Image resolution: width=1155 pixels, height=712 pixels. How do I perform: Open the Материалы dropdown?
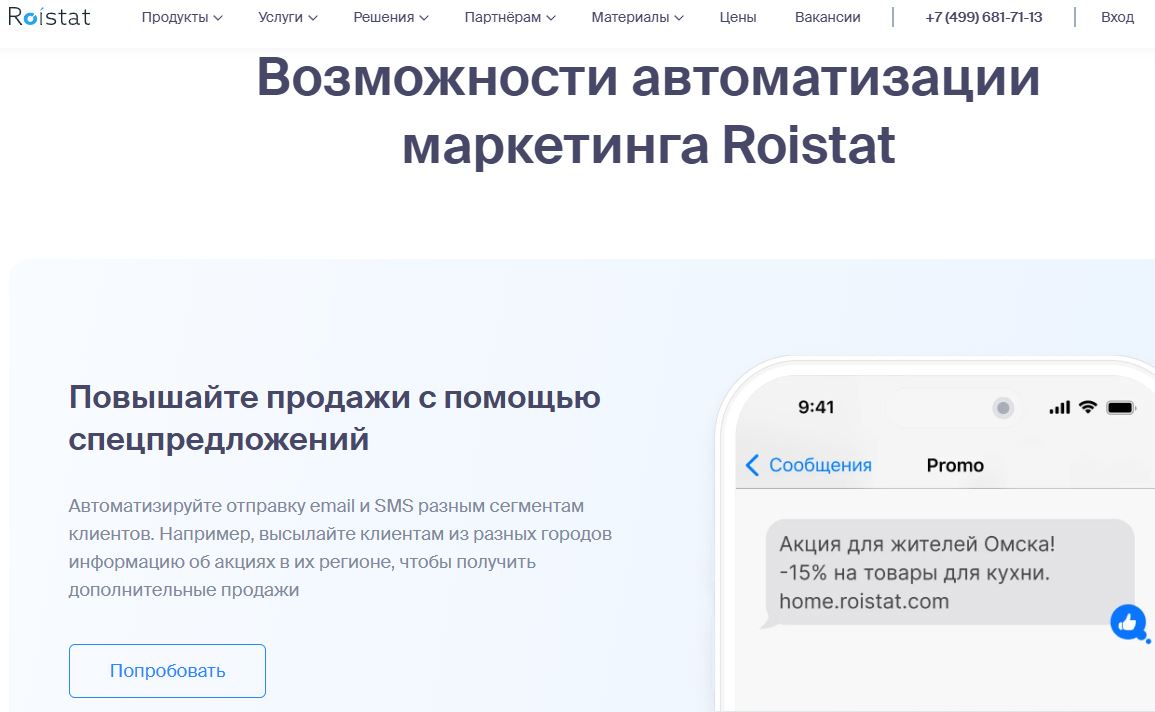pyautogui.click(x=637, y=17)
